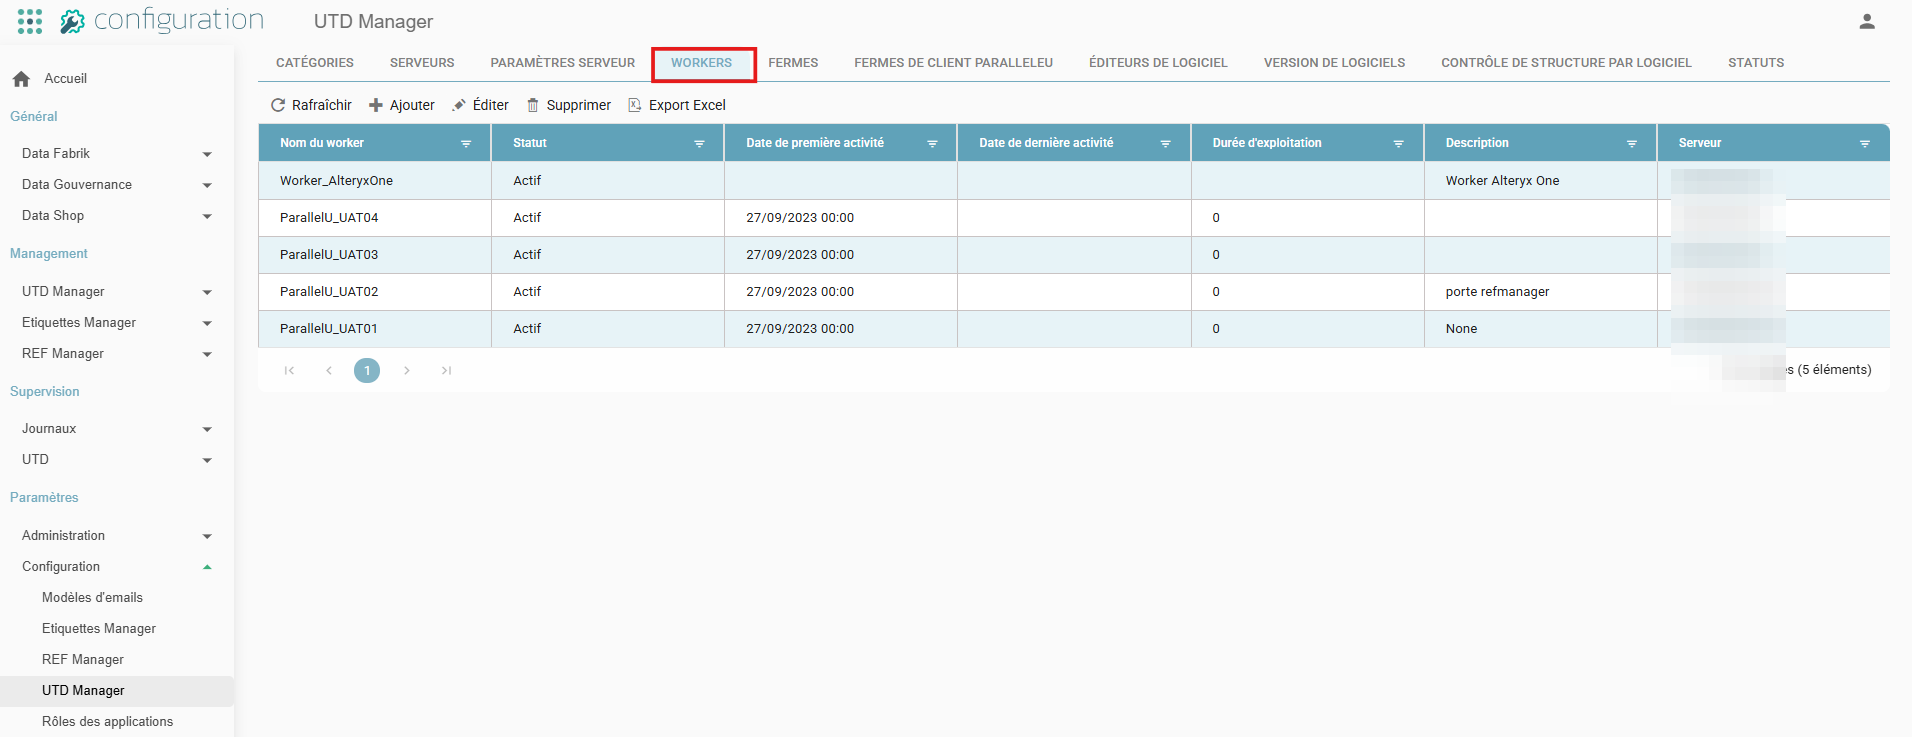Switch to the Catégories tab
The height and width of the screenshot is (737, 1912).
tap(315, 63)
